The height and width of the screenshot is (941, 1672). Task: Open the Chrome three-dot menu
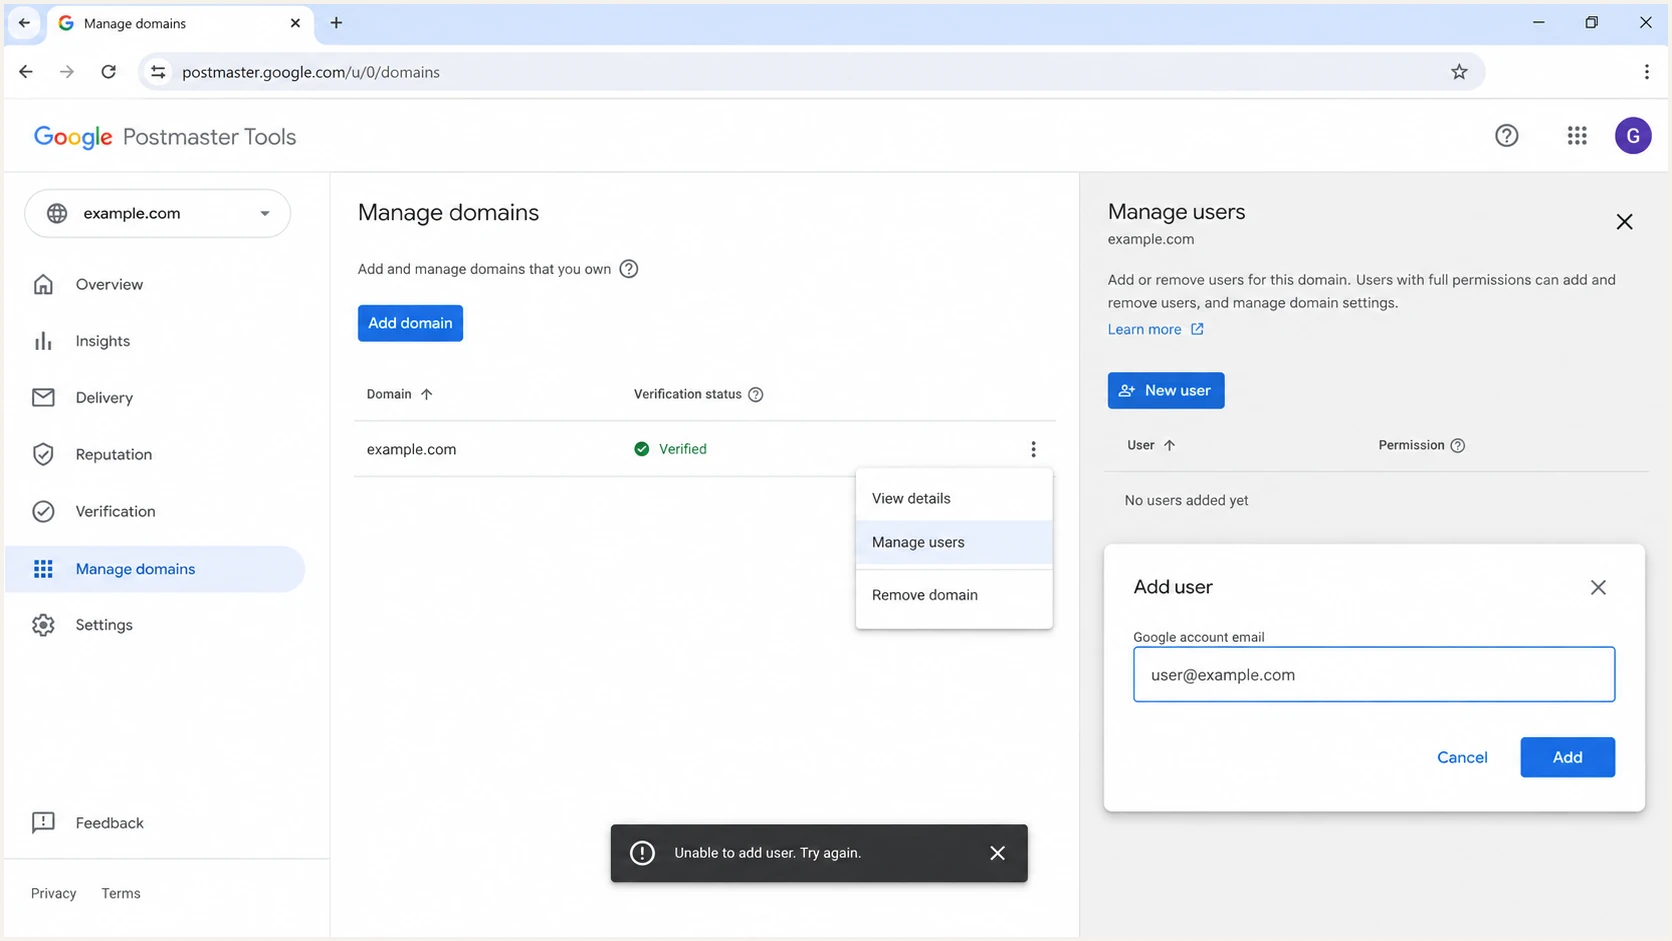[x=1646, y=72]
